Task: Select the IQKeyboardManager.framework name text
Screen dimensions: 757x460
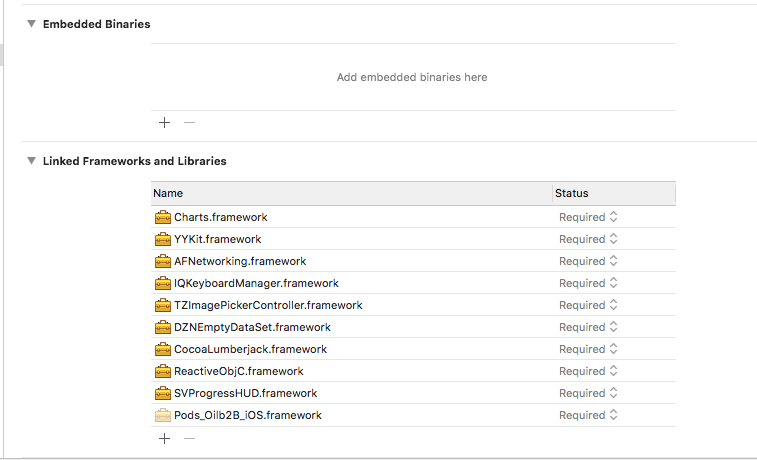Action: tap(256, 283)
